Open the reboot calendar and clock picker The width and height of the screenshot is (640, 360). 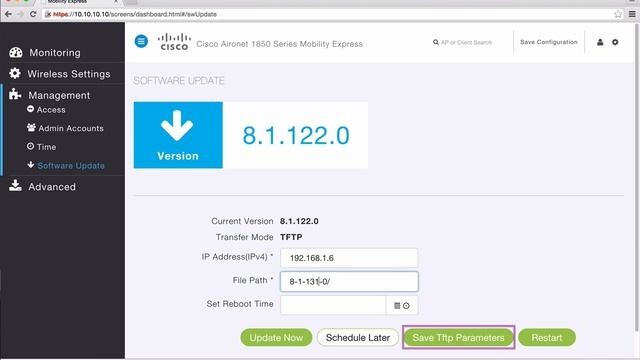pos(402,305)
